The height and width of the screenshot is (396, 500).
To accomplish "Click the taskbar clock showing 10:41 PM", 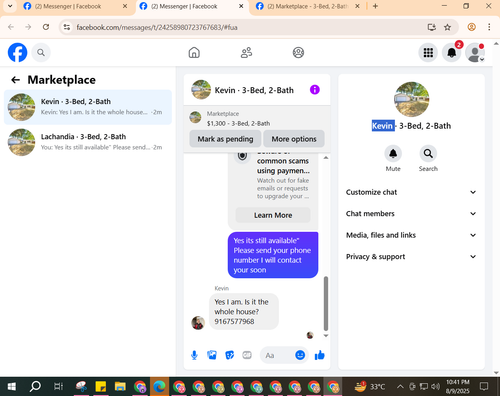I will click(x=458, y=387).
